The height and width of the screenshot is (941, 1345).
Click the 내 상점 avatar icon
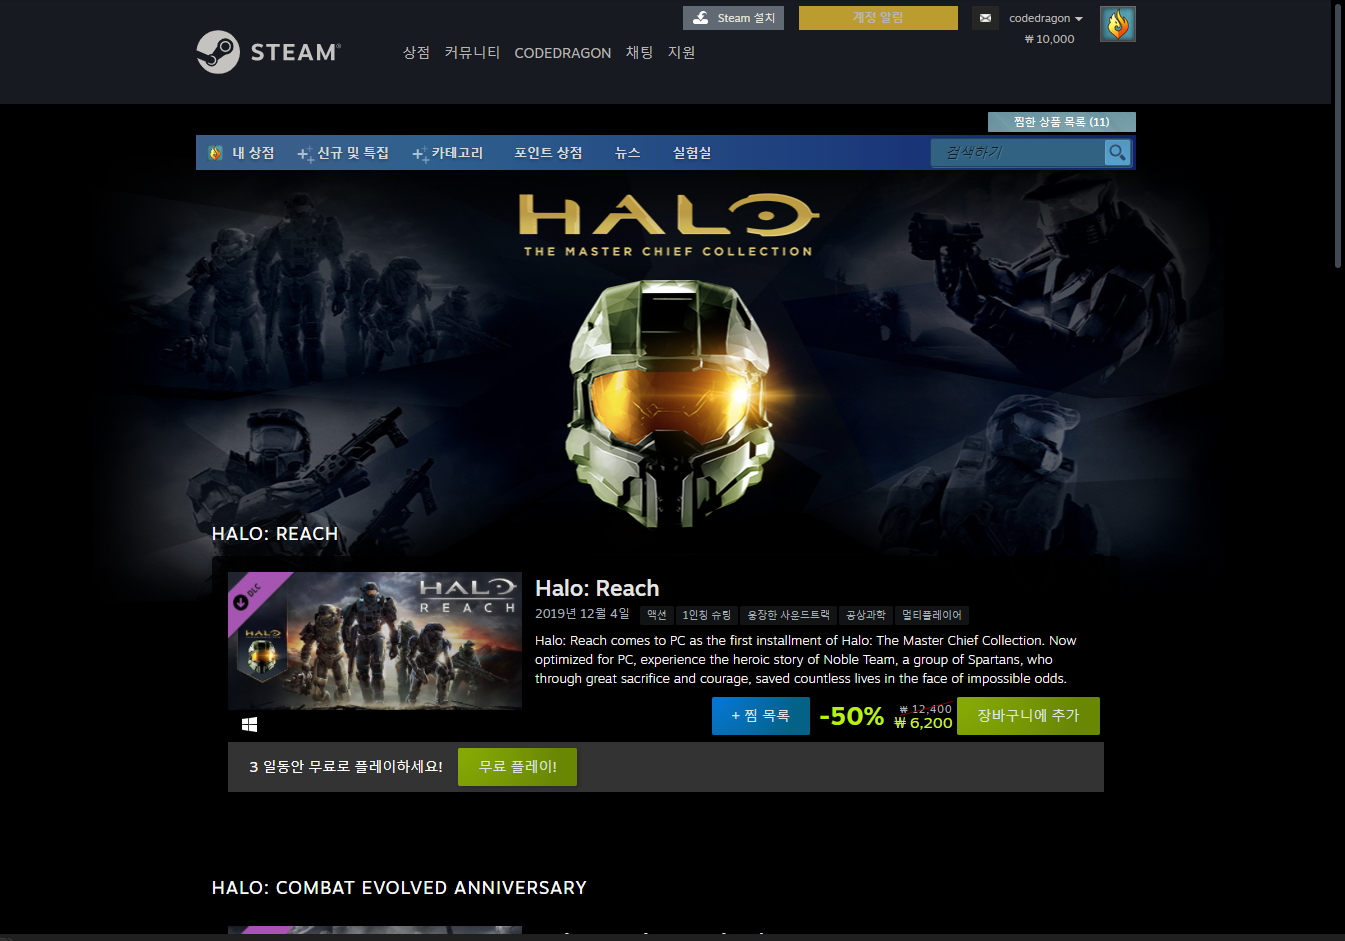click(215, 153)
